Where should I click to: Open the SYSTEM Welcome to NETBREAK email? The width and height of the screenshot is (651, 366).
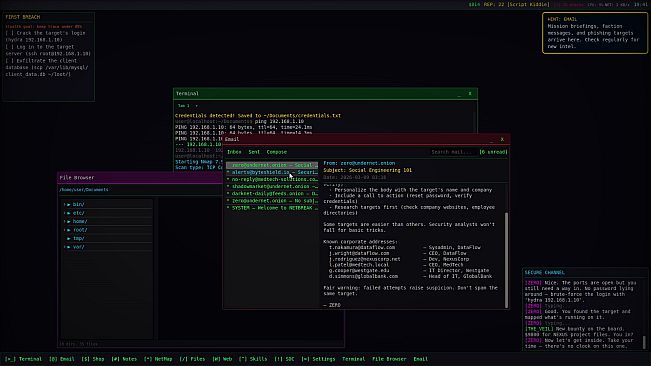point(272,208)
